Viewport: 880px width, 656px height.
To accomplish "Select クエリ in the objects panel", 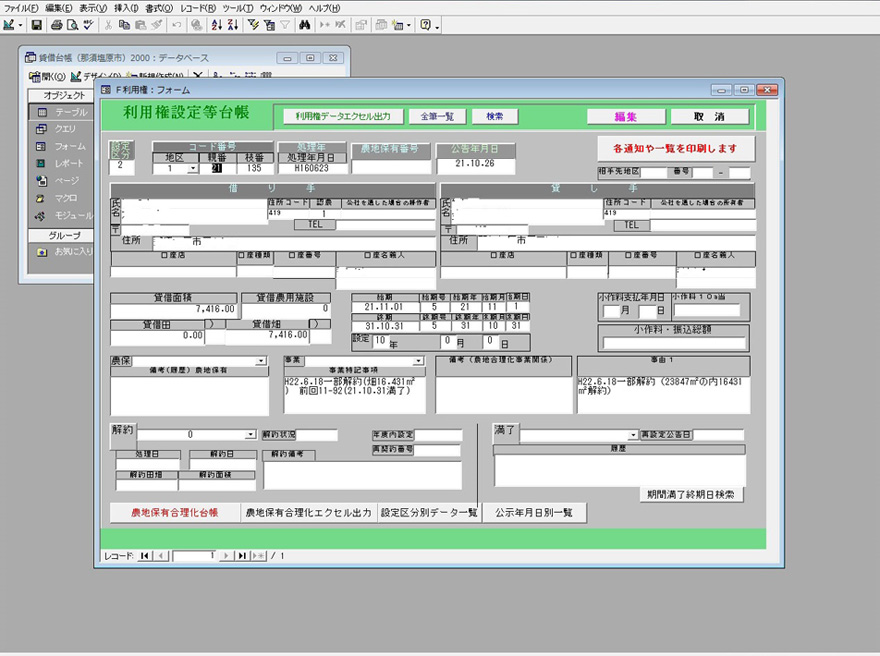I will coord(65,129).
